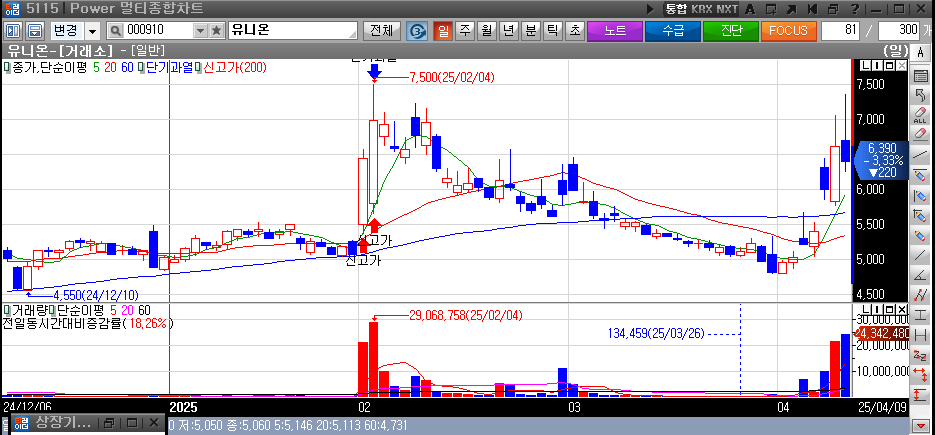Toggle the 거래량 indicator marker
This screenshot has width=935, height=435.
click(x=7, y=310)
